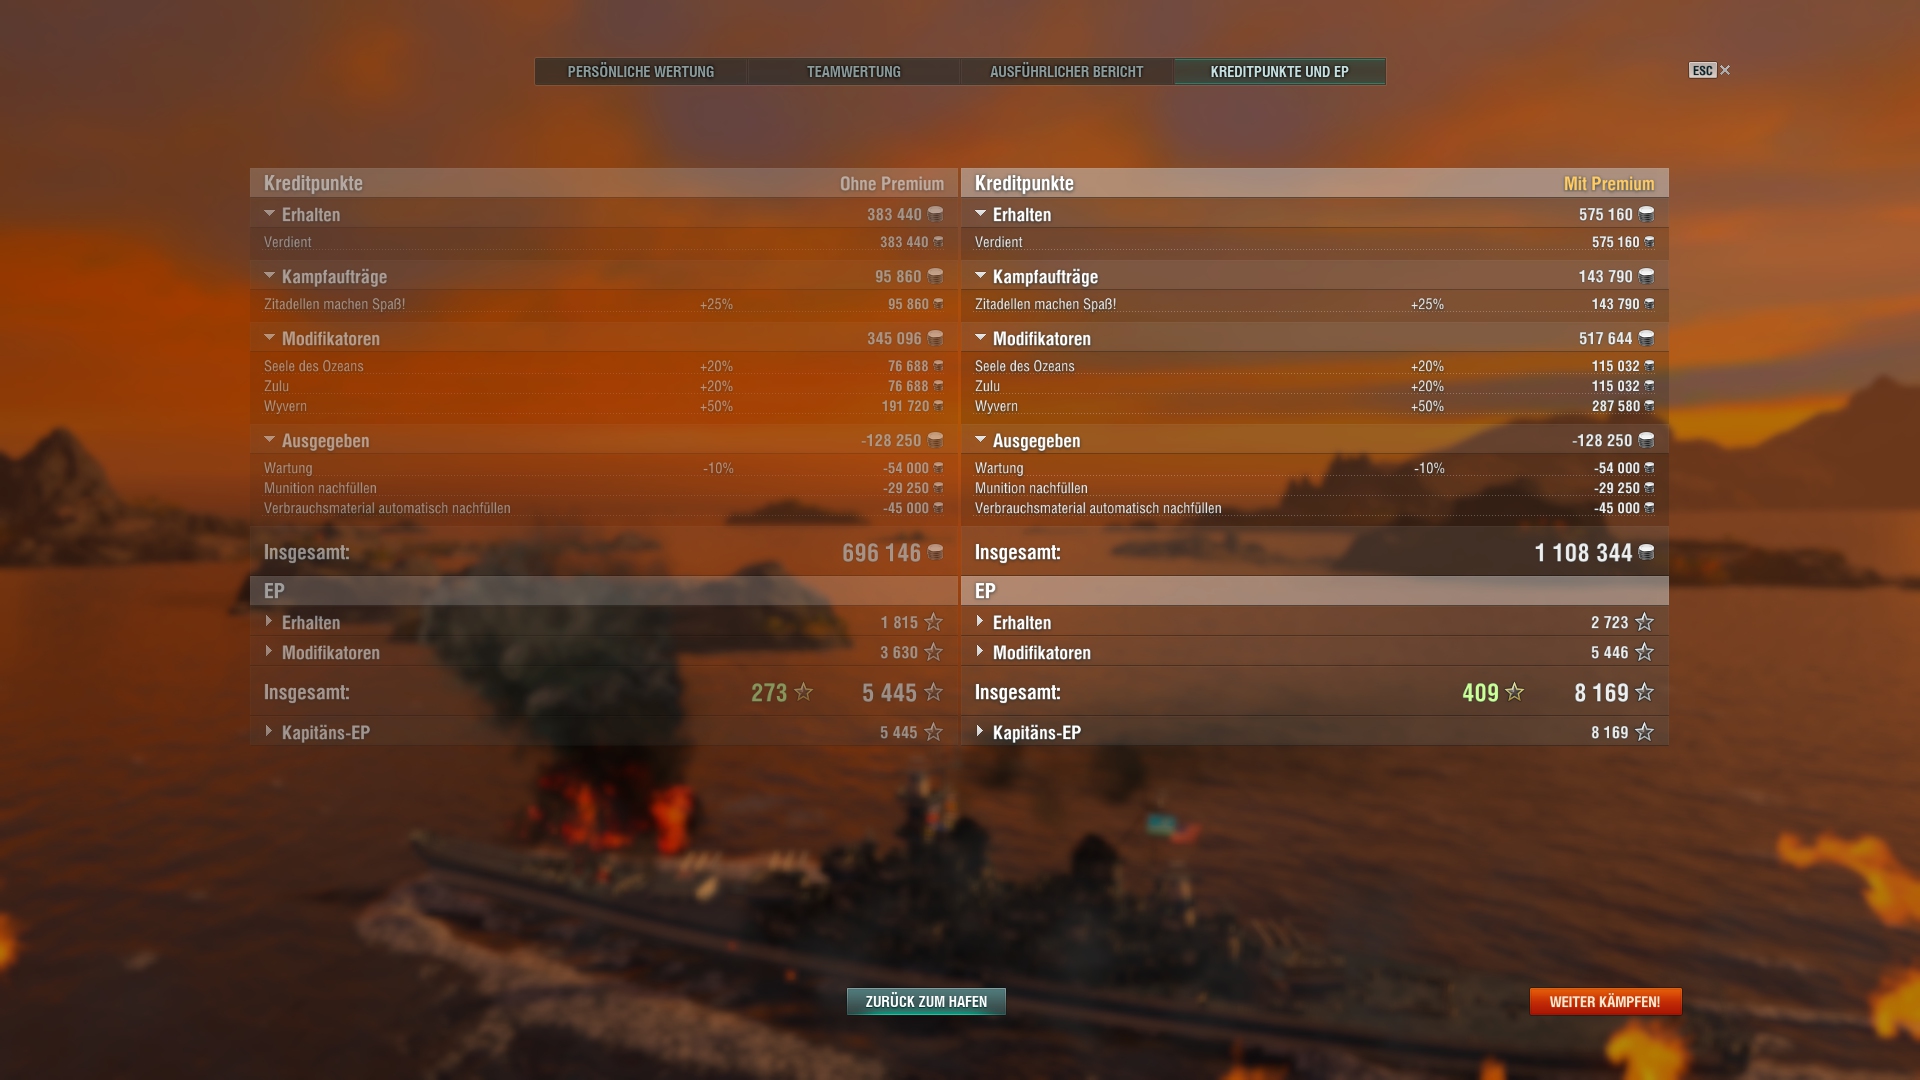Click the coin icon beside premium Erhalten 575 160

click(x=1646, y=214)
